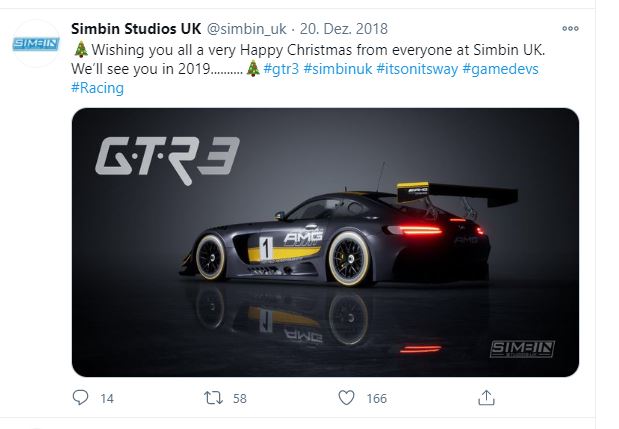Click the reply count 14
619x429 pixels.
pyautogui.click(x=107, y=398)
